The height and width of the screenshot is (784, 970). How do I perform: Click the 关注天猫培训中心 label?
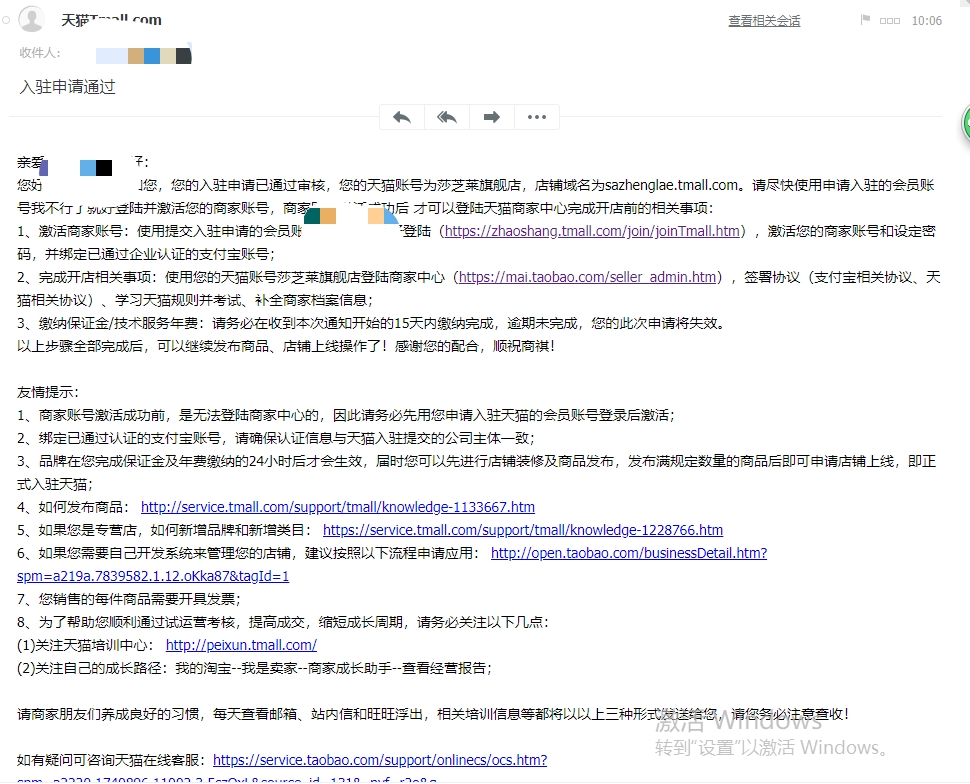[86, 645]
